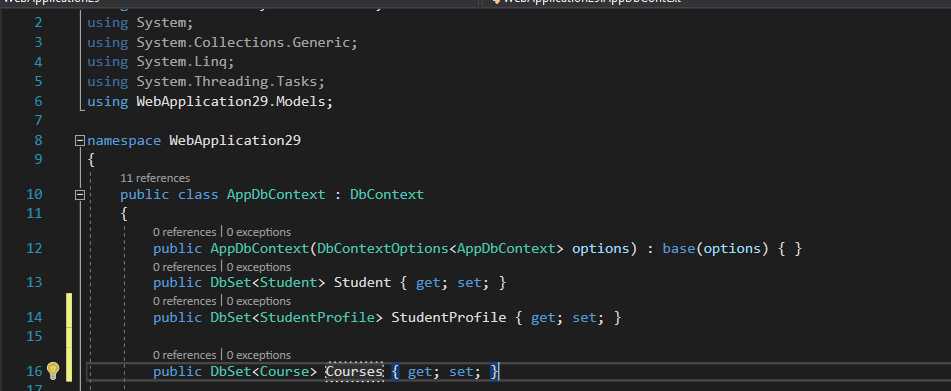Open '0 exceptions' above the StudentProfile DbSet
The width and height of the screenshot is (951, 391).
(x=259, y=301)
